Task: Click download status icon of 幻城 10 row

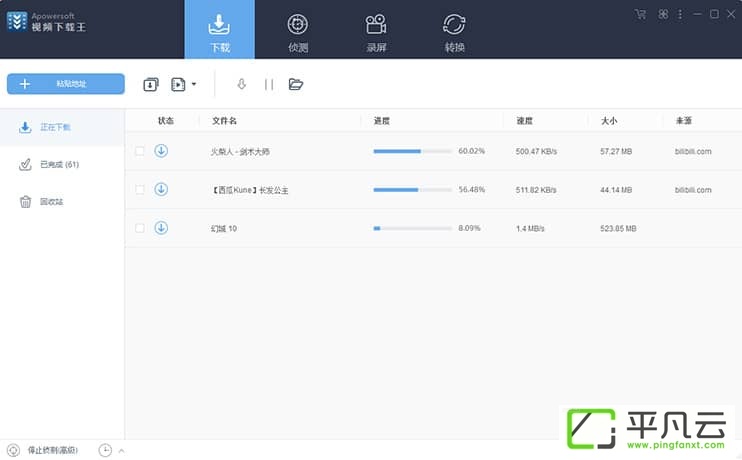Action: pos(161,228)
